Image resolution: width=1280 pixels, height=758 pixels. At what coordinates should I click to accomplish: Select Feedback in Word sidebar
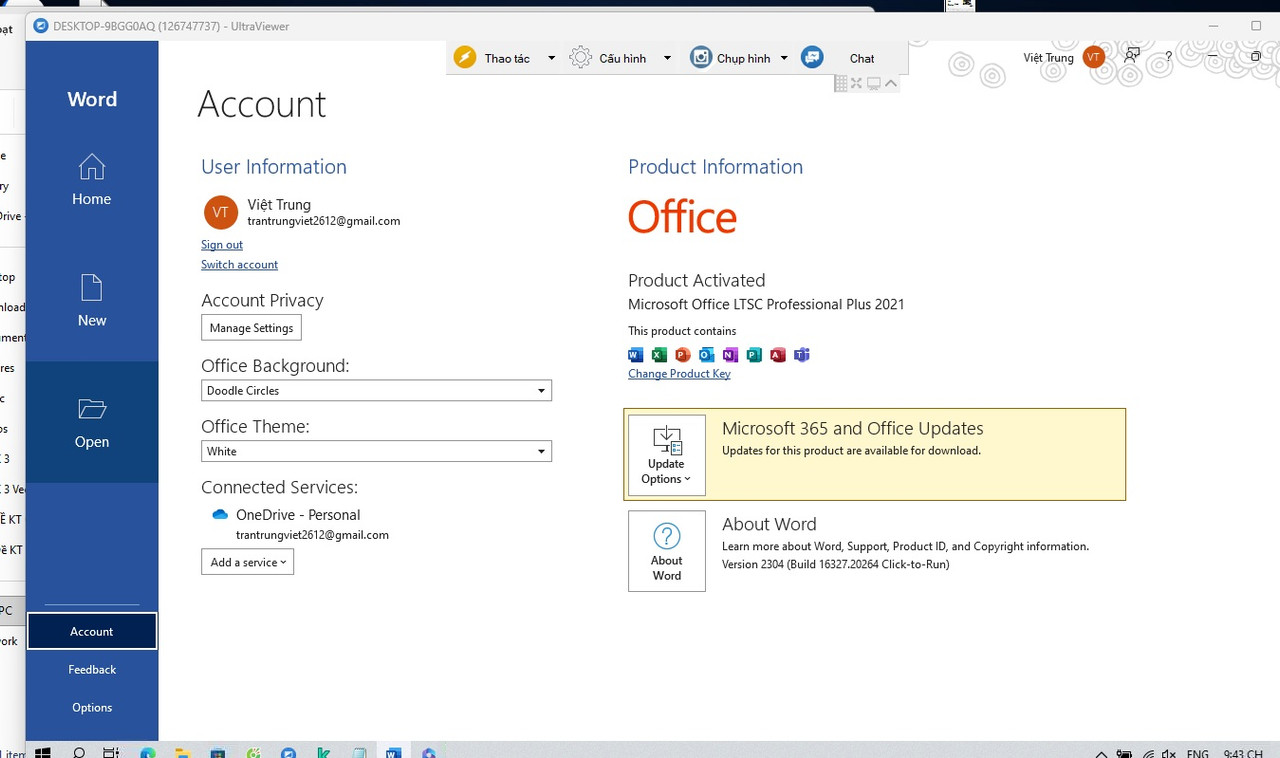point(92,670)
